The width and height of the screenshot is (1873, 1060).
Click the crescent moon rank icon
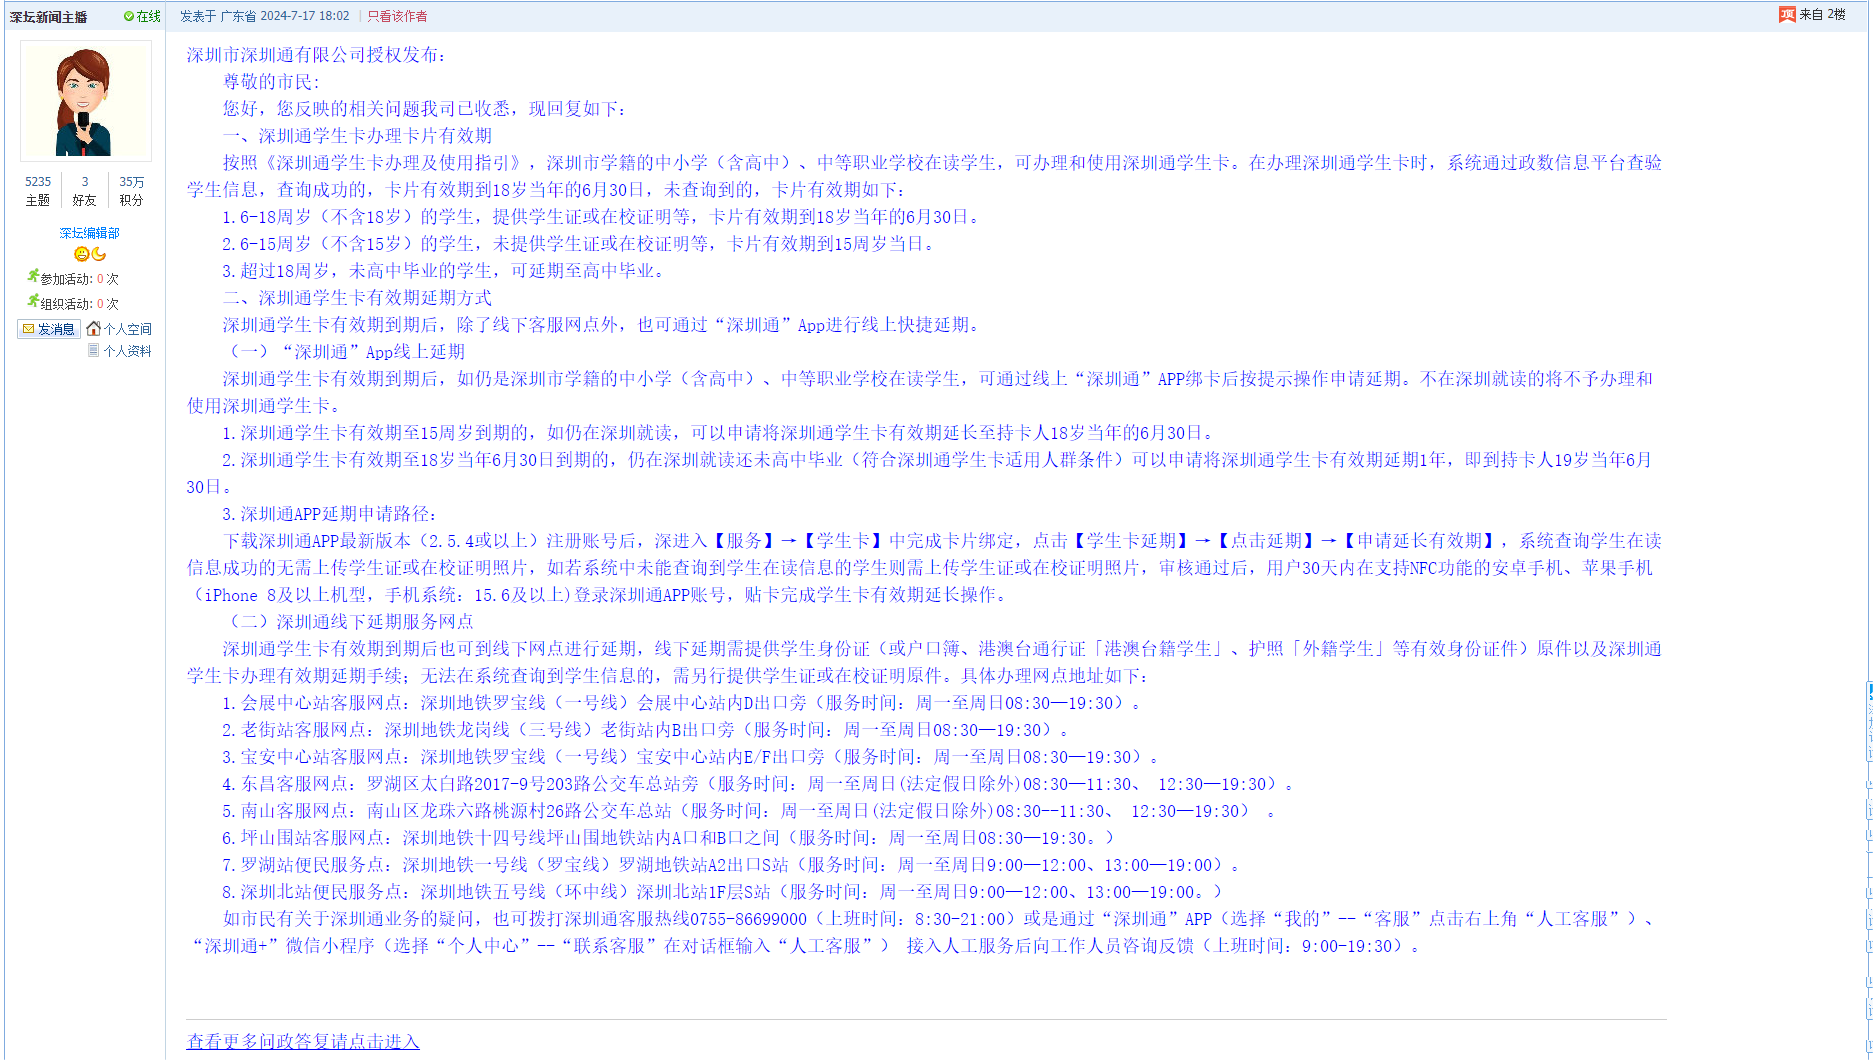(x=98, y=254)
